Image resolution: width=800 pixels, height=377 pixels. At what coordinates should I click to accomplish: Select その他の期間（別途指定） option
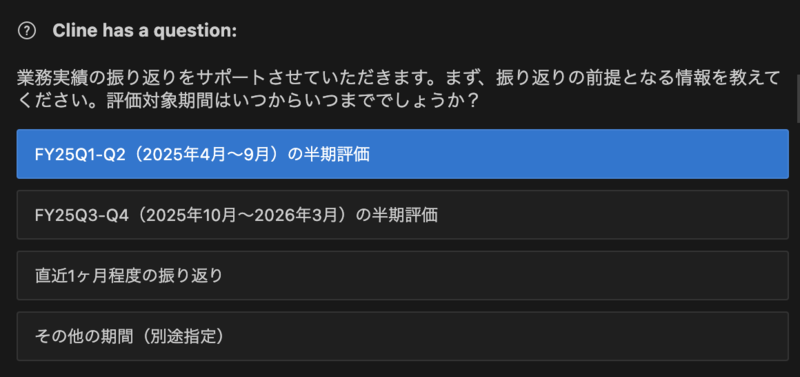(403, 336)
